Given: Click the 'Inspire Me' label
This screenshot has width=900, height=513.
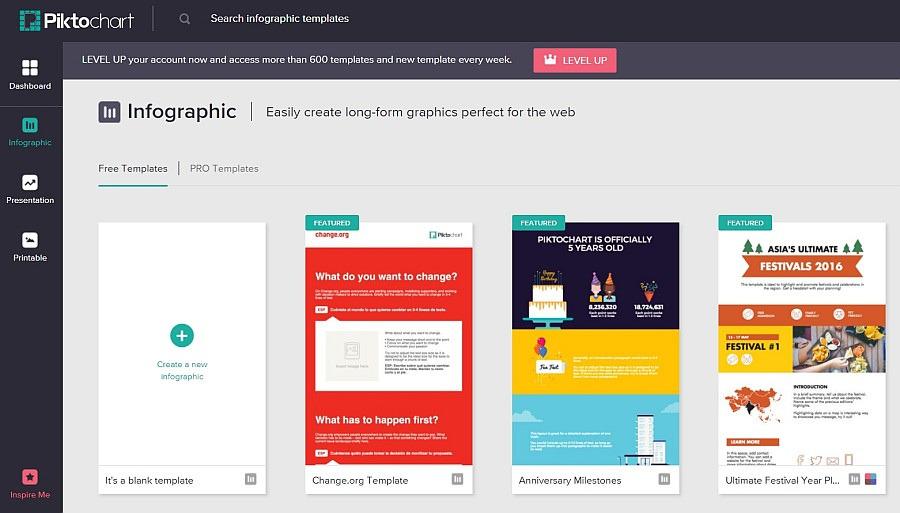Looking at the screenshot, I should tap(30, 495).
